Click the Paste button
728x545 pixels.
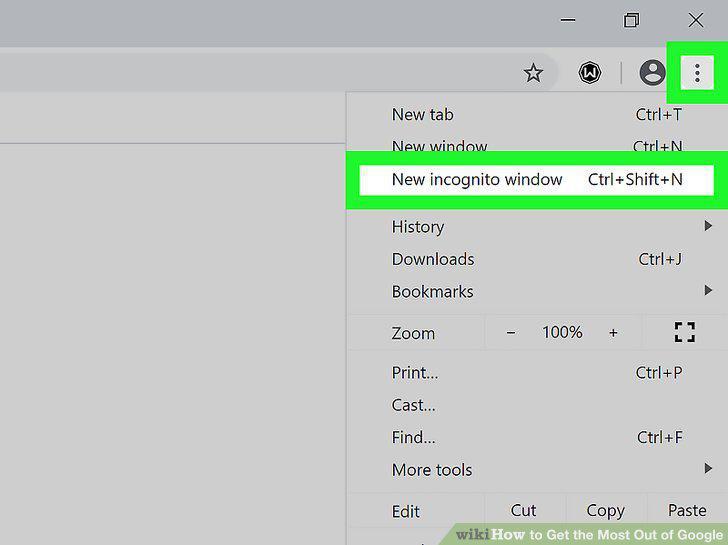687,511
